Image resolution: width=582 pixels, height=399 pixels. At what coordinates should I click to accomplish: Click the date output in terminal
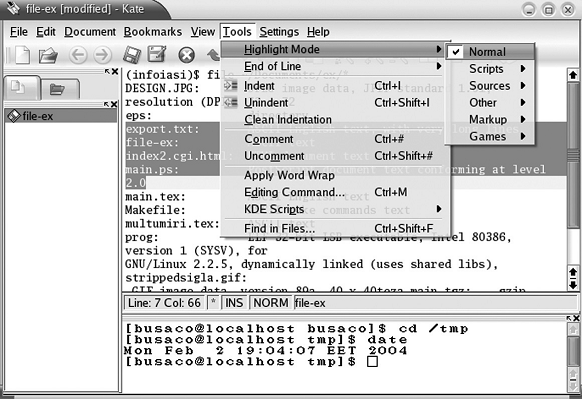tap(266, 350)
